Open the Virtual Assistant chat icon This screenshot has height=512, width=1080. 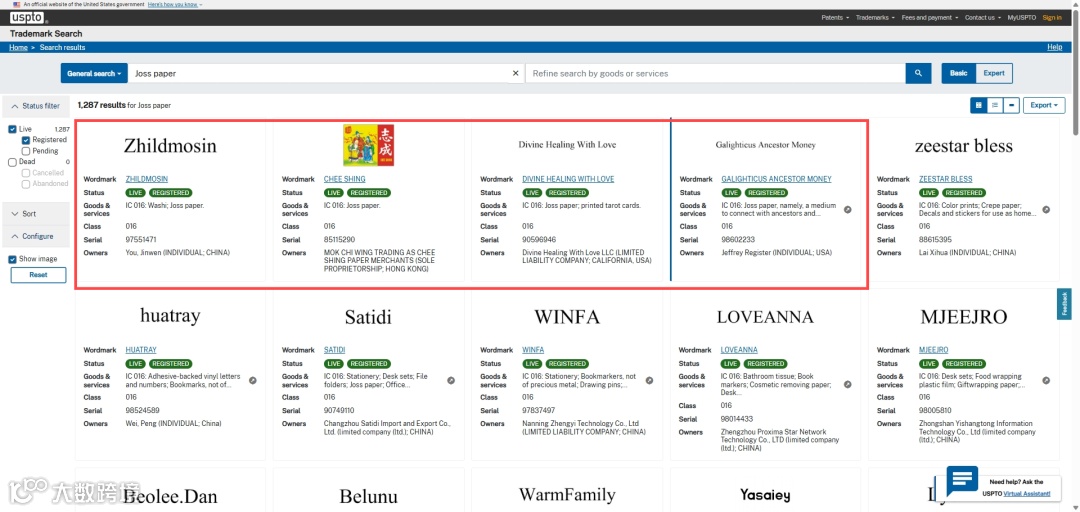[x=962, y=480]
